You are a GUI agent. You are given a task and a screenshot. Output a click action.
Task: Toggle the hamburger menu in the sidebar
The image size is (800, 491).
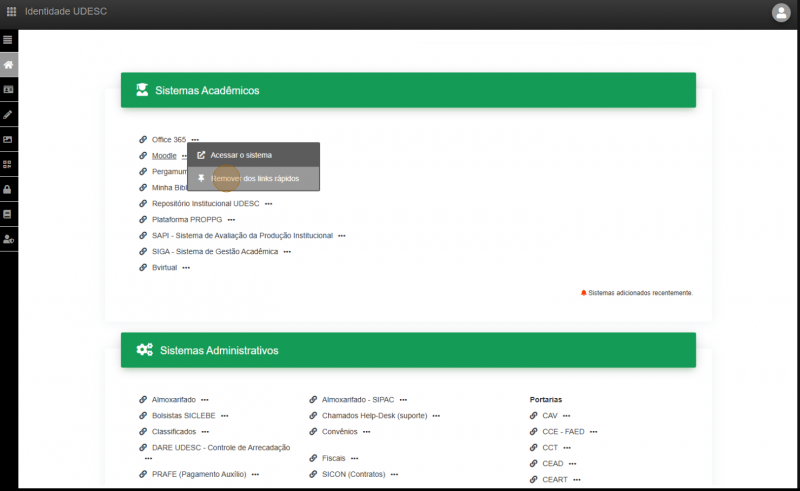(8, 40)
